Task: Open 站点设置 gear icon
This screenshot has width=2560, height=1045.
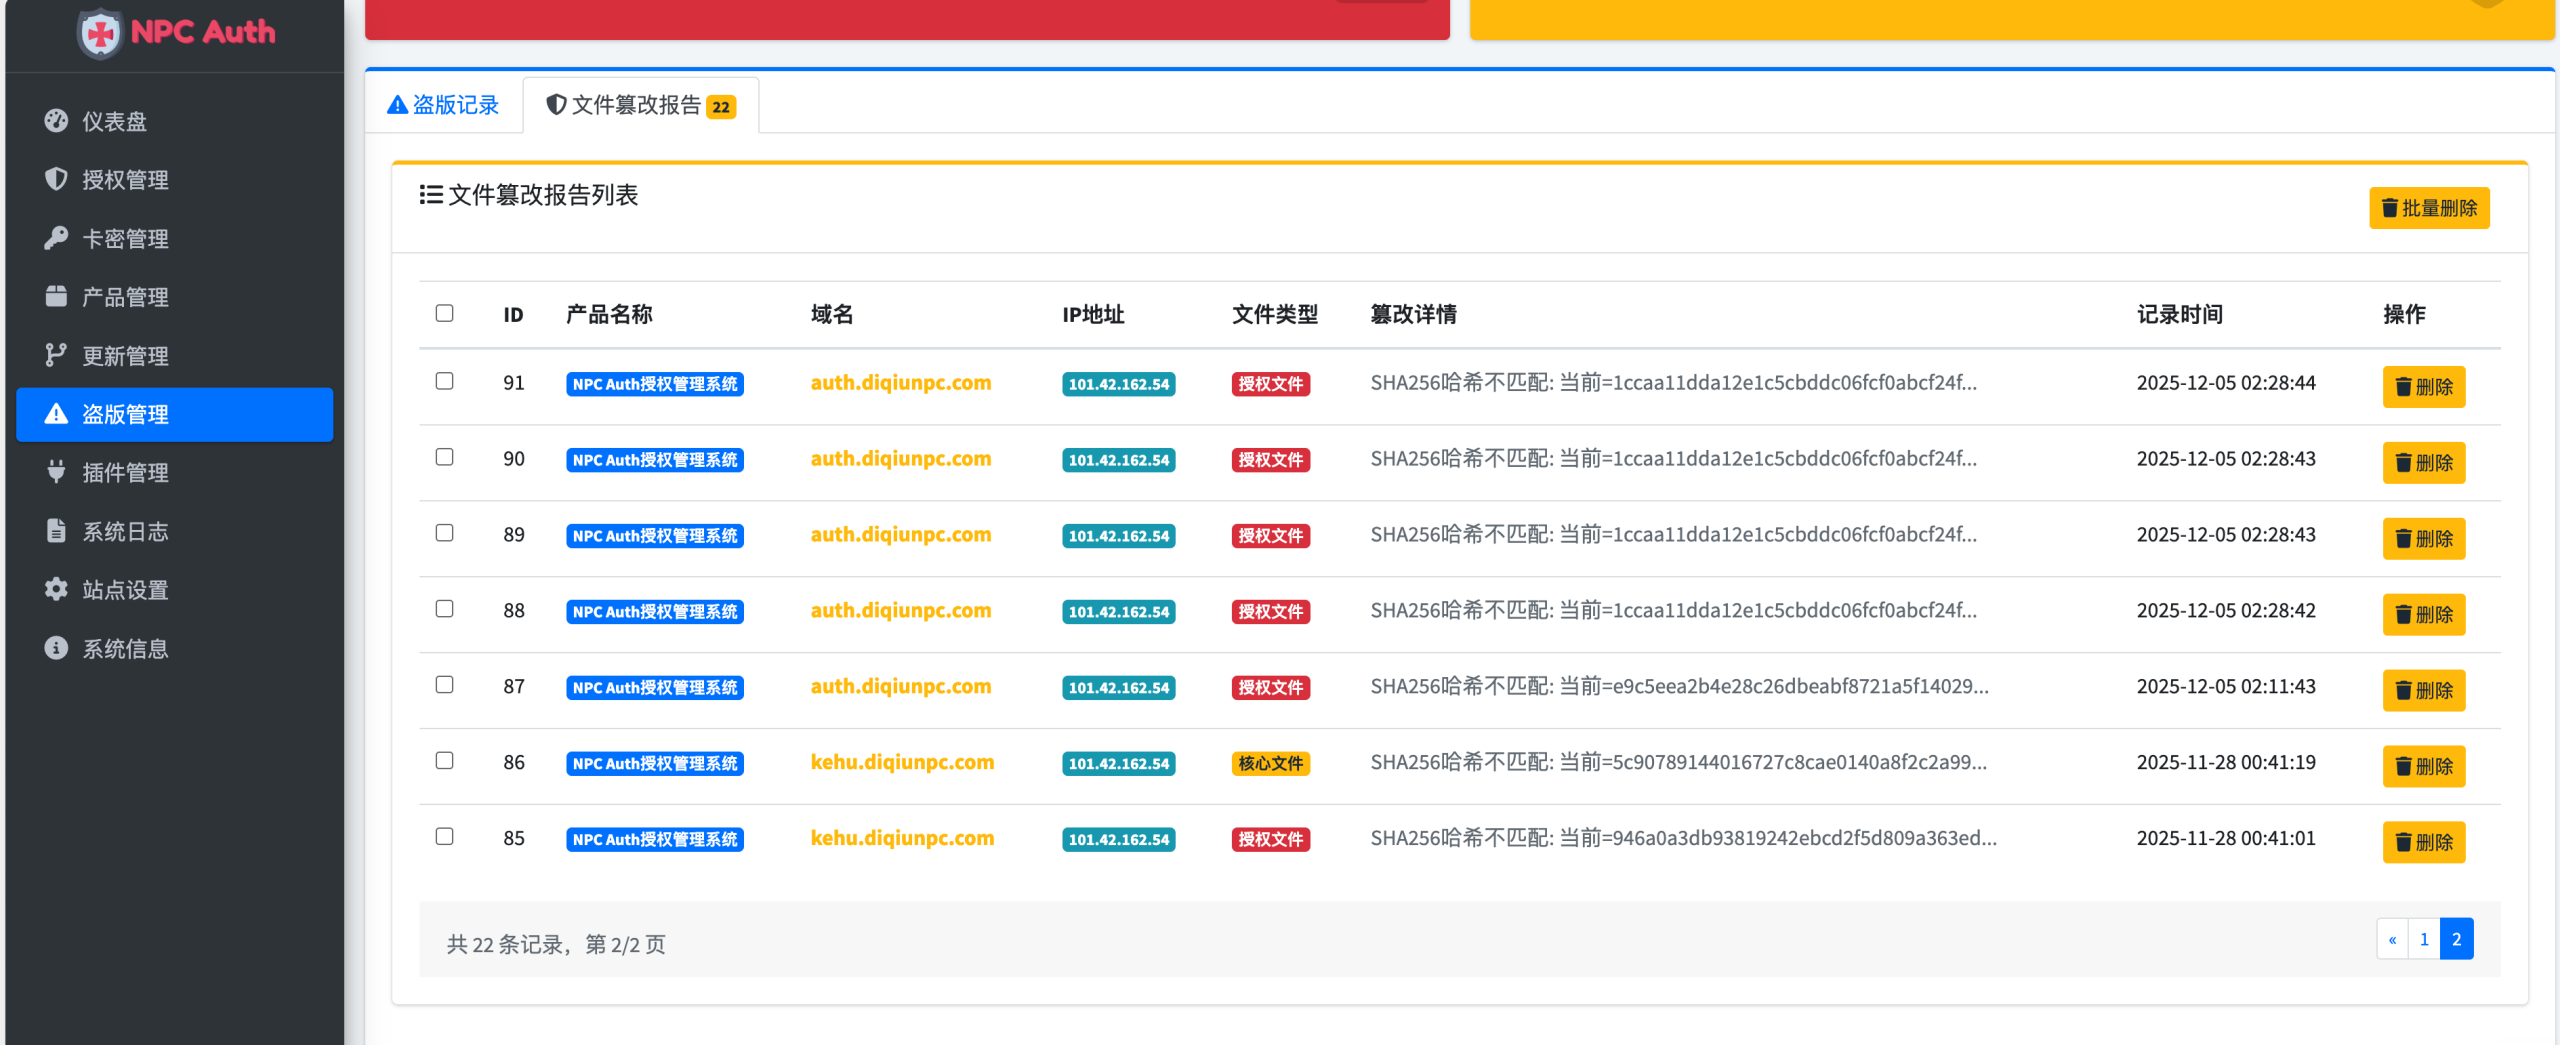Action: [x=55, y=589]
